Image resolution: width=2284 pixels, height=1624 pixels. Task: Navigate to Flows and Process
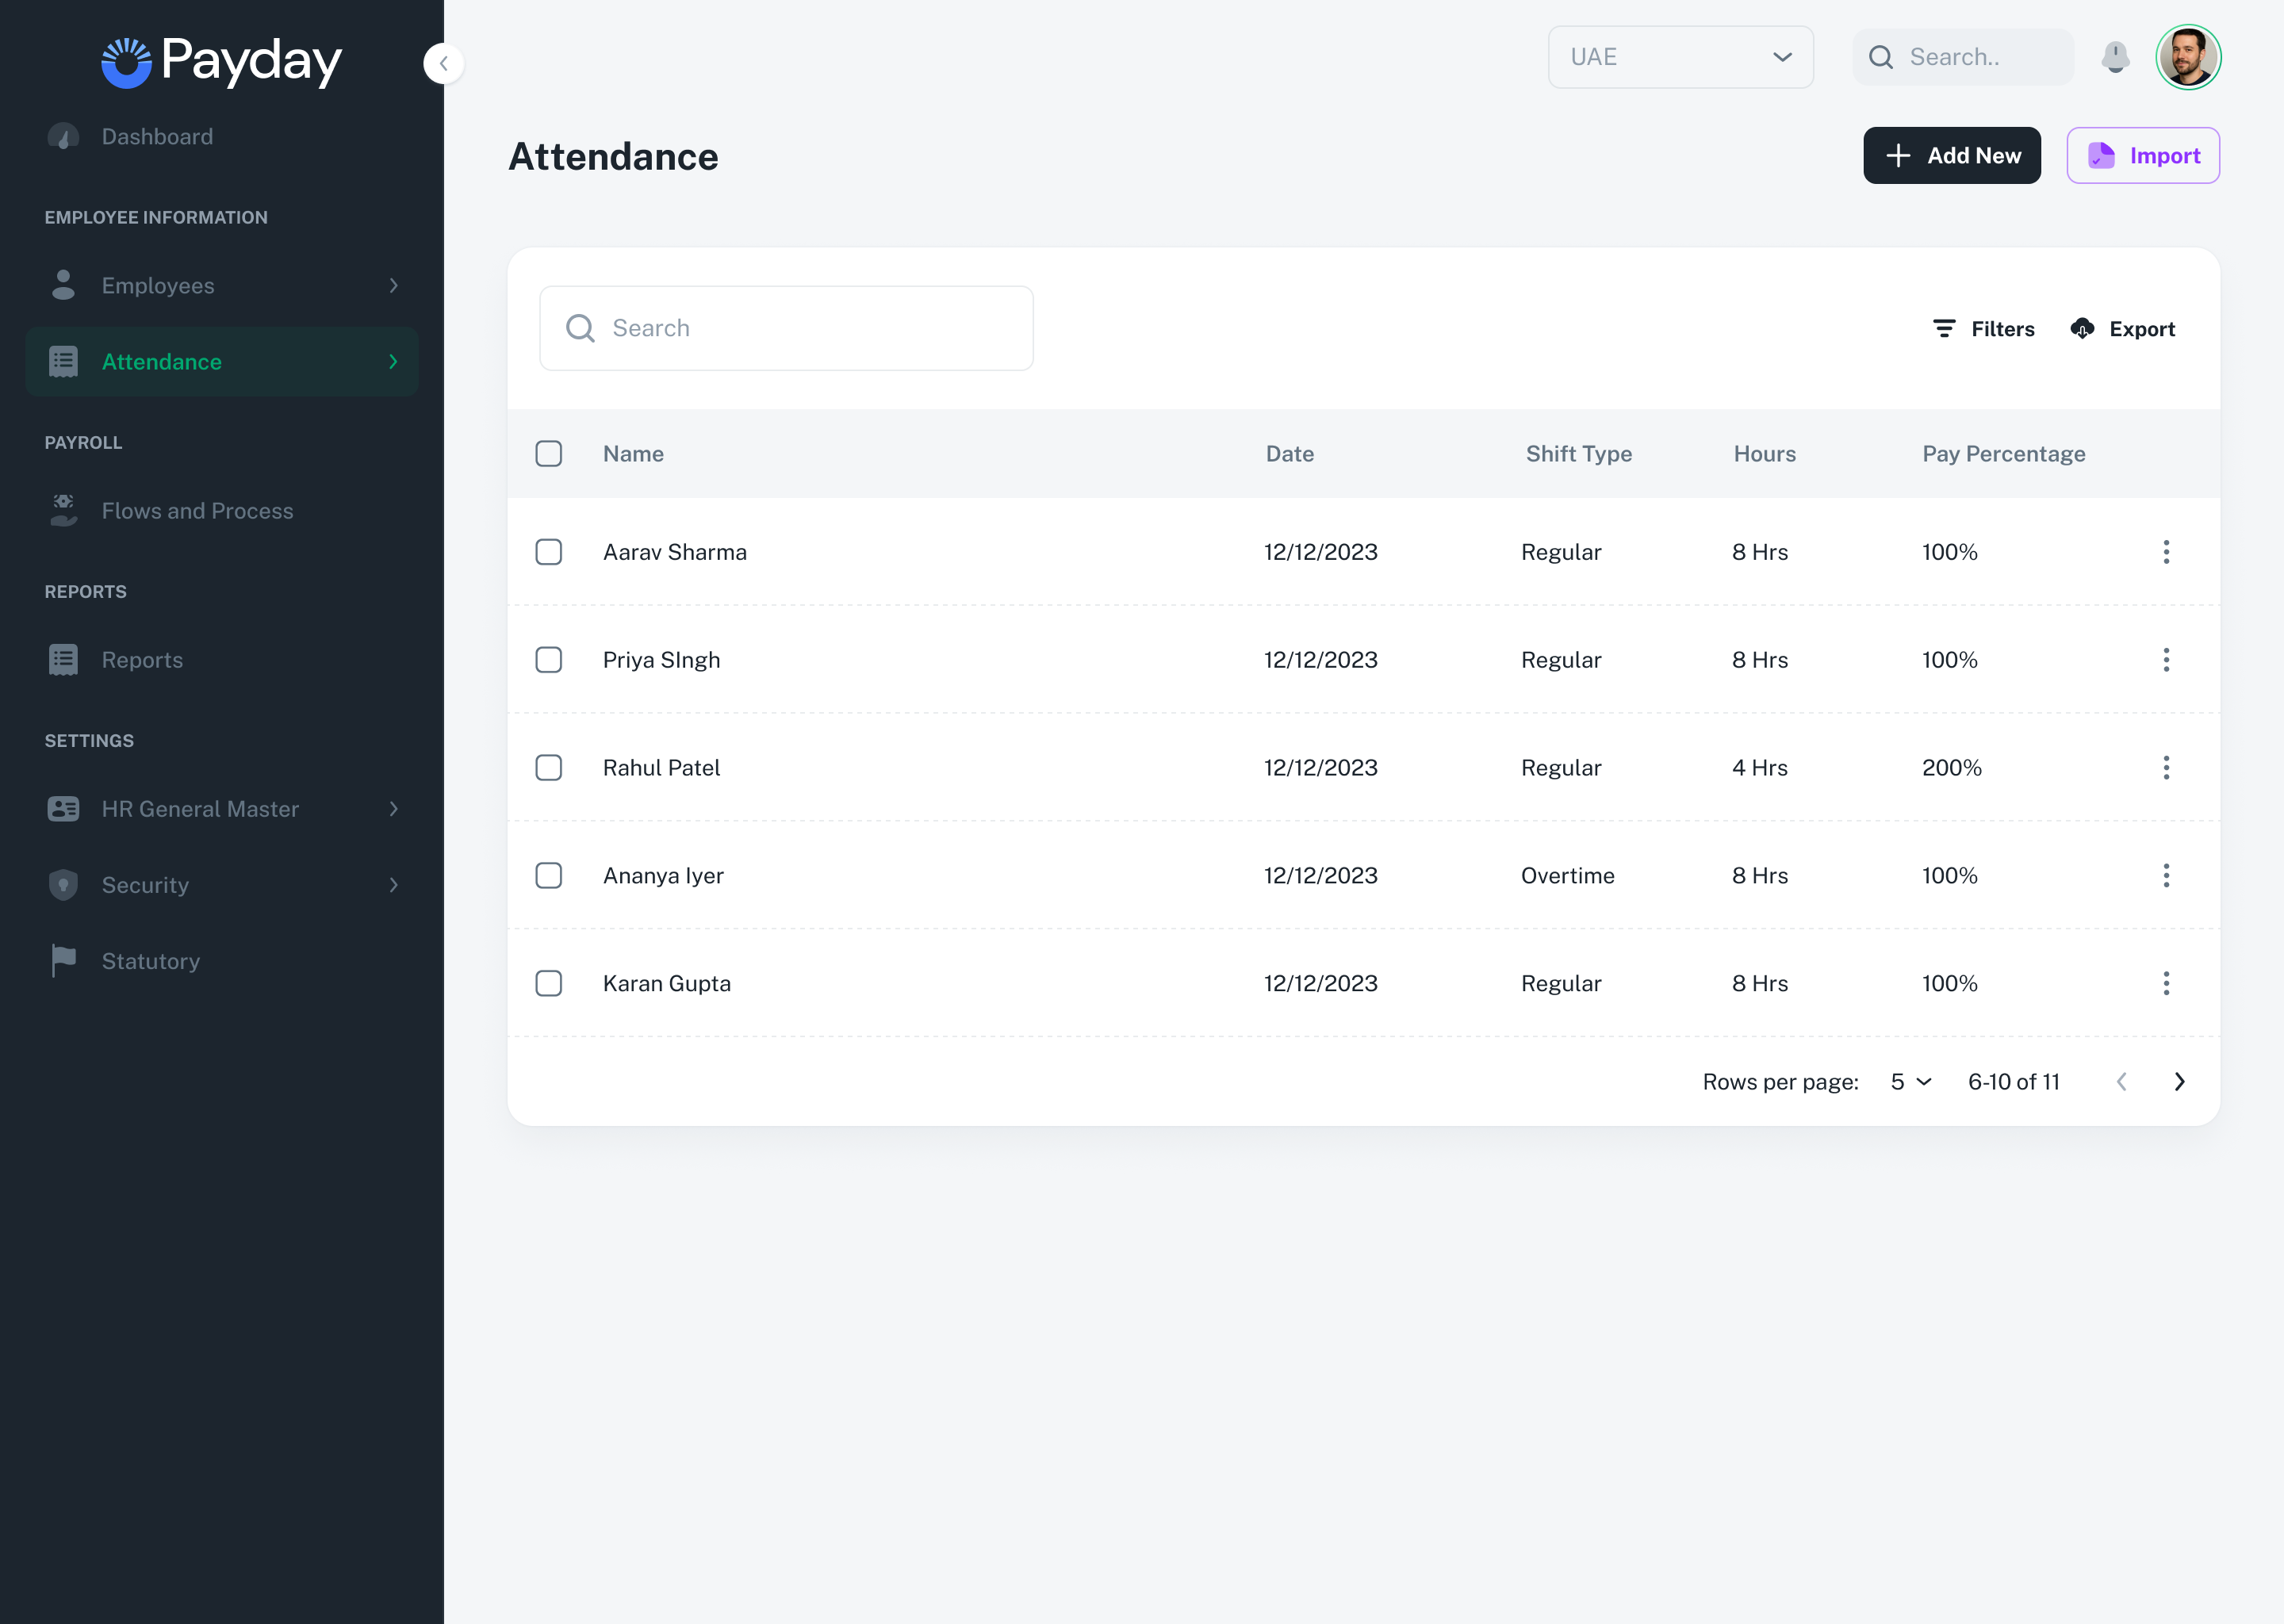(x=197, y=511)
